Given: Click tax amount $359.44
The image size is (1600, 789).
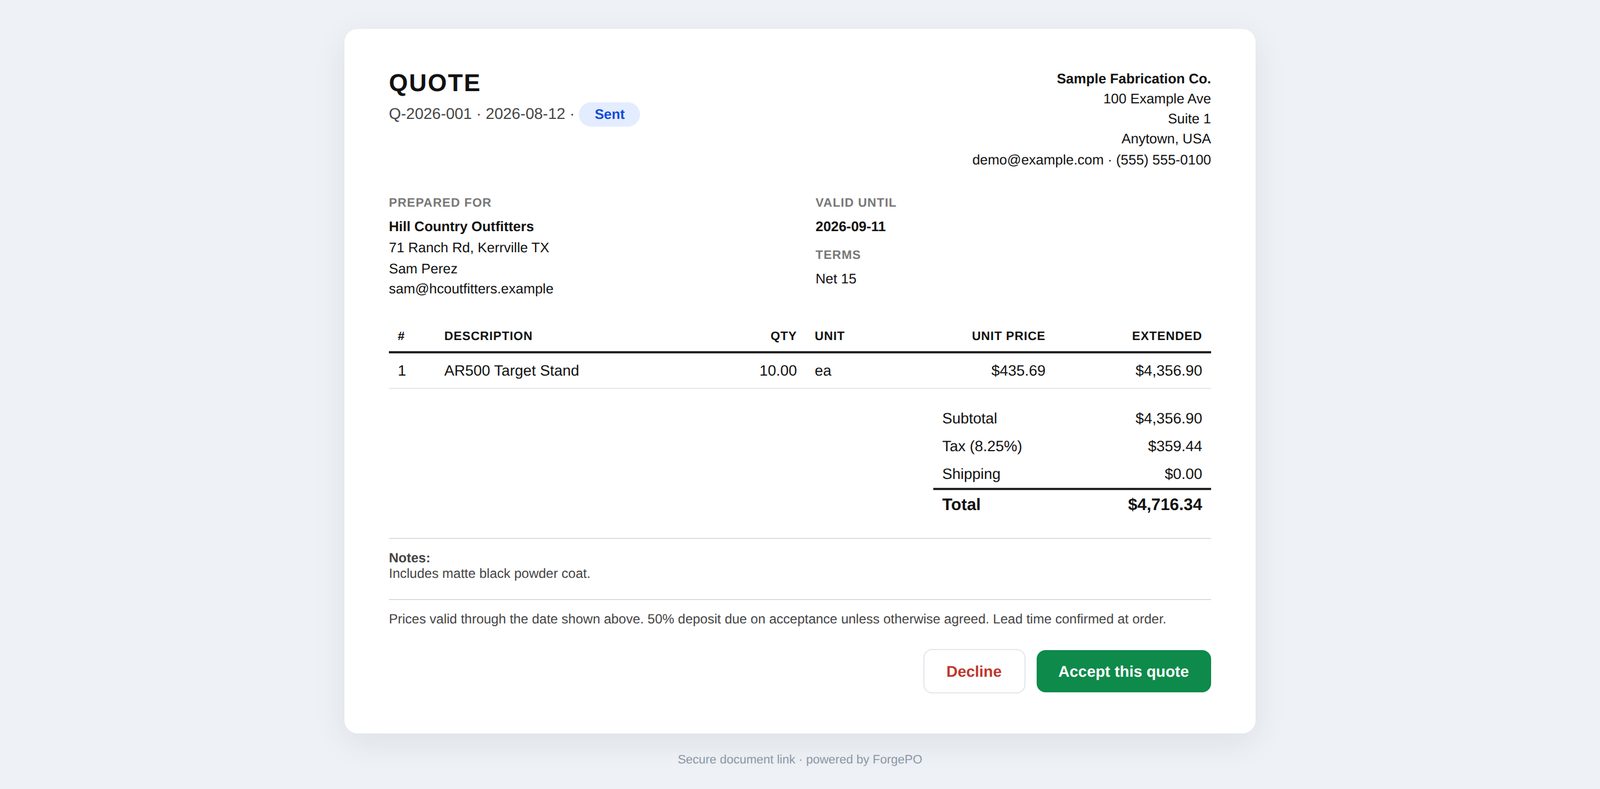Looking at the screenshot, I should (1174, 446).
